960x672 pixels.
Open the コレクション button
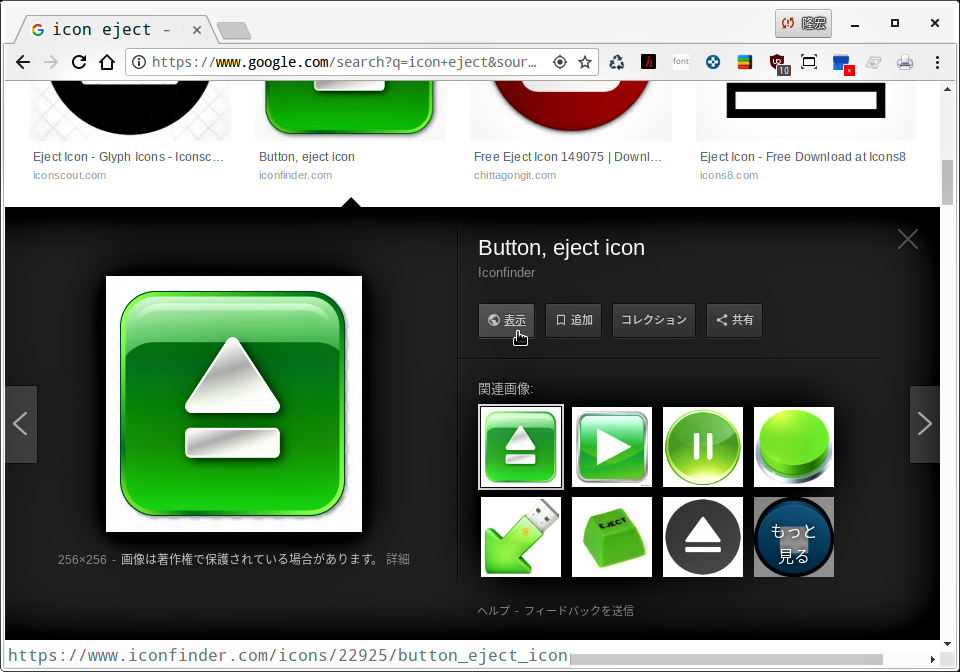tap(653, 320)
